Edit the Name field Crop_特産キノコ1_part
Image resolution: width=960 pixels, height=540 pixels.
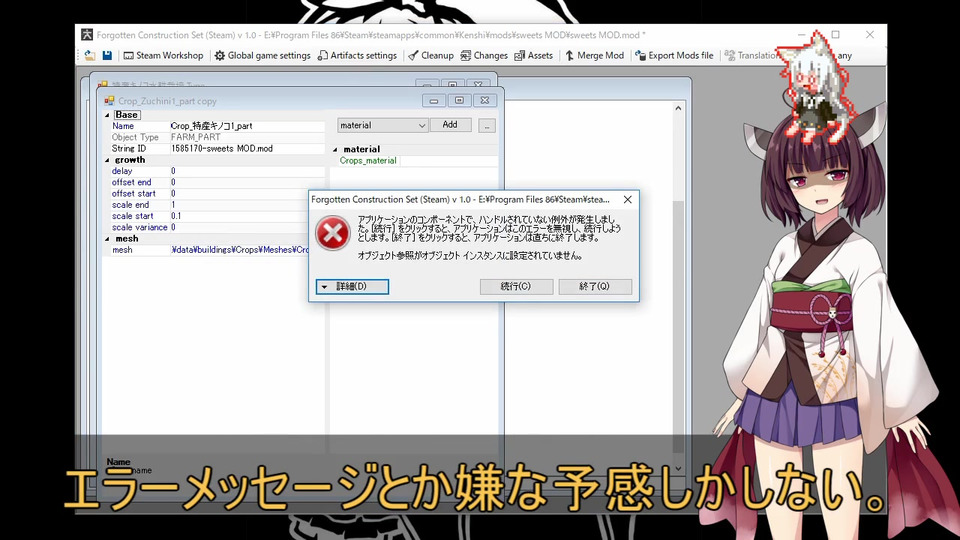click(x=247, y=126)
